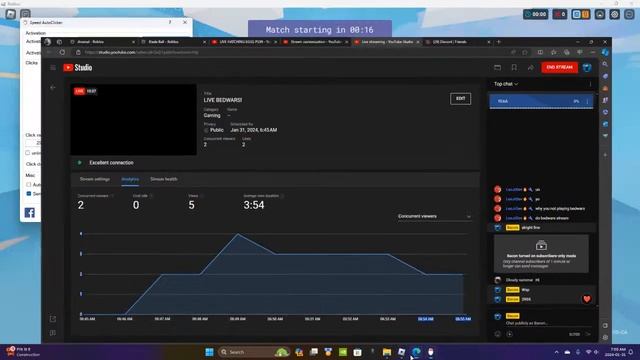Open the Roblox game settings gear
Screen dimensions: 640x360
click(x=615, y=14)
